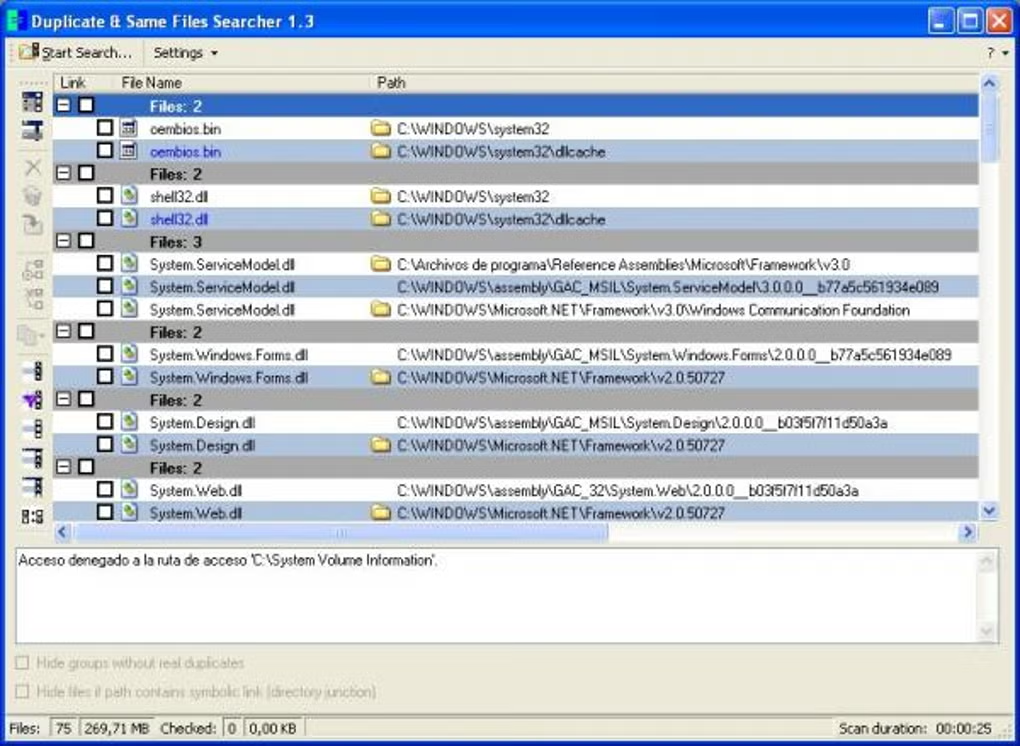Select System.ServiceModel.dll in Windows Communication Foundation row
This screenshot has width=1020, height=746.
(x=222, y=310)
